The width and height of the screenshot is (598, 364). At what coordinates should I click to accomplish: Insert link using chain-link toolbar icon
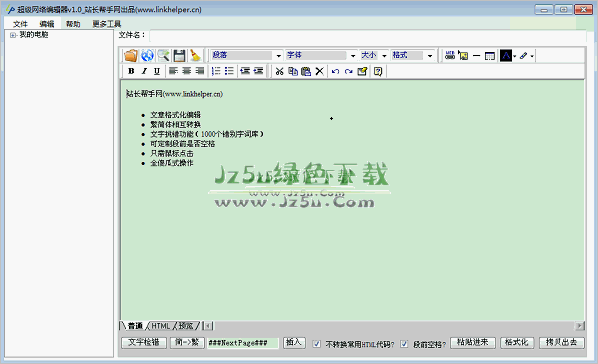coord(450,56)
